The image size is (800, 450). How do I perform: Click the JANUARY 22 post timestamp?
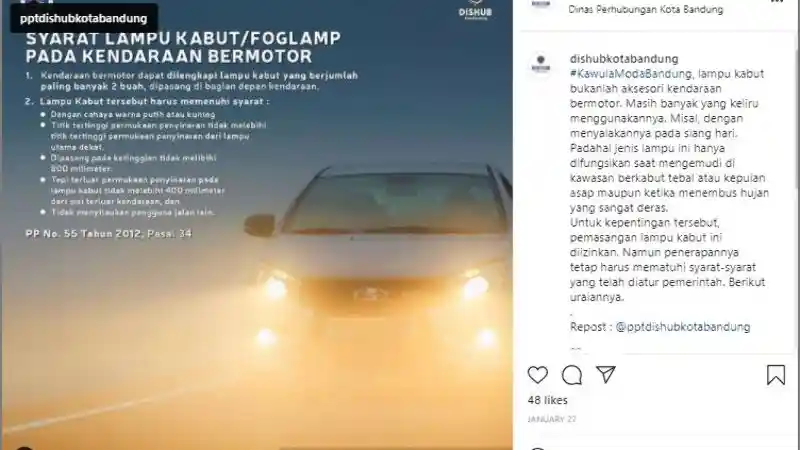click(552, 419)
